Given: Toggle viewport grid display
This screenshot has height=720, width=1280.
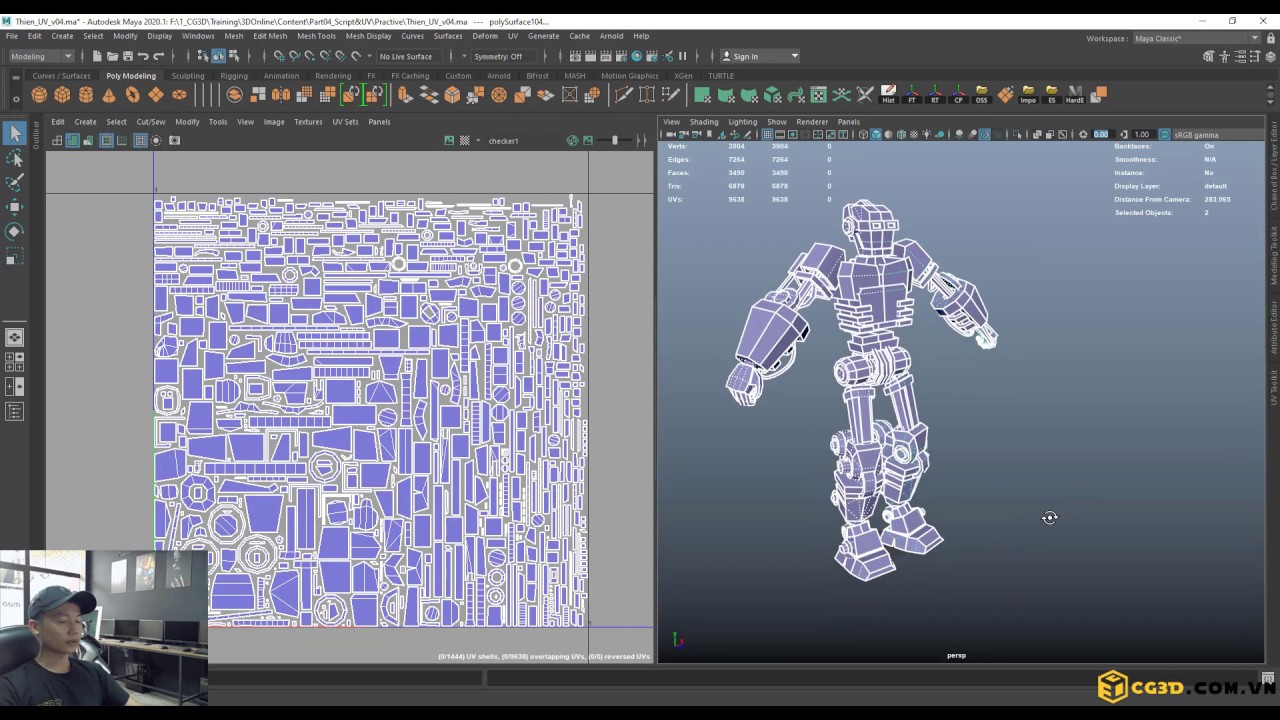Looking at the screenshot, I should click(x=767, y=134).
